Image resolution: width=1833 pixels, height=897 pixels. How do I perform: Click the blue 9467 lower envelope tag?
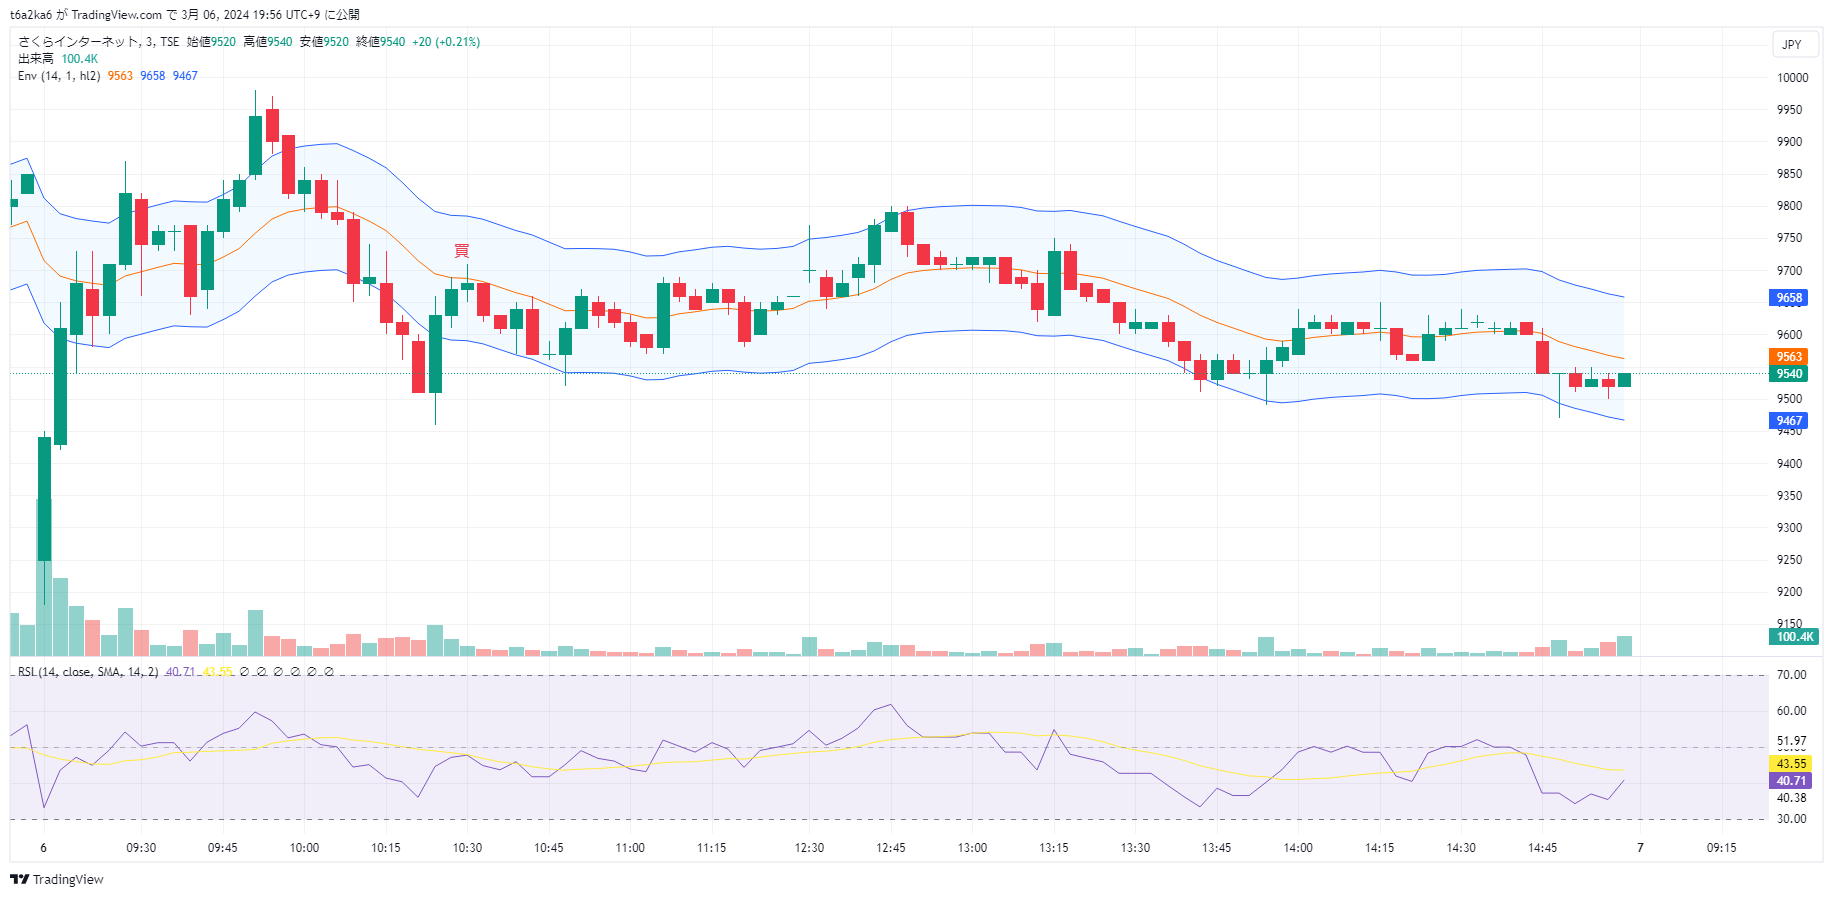click(1789, 421)
